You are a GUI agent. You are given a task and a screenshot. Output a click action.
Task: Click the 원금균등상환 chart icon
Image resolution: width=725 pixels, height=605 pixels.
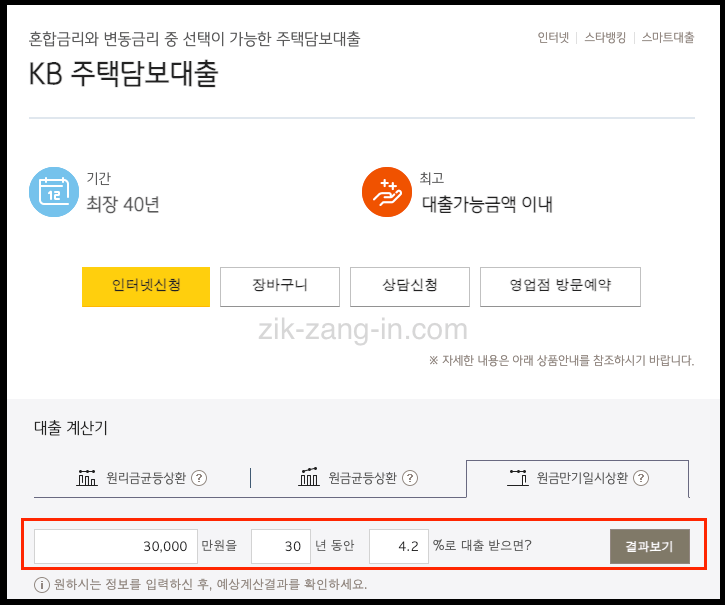(309, 477)
